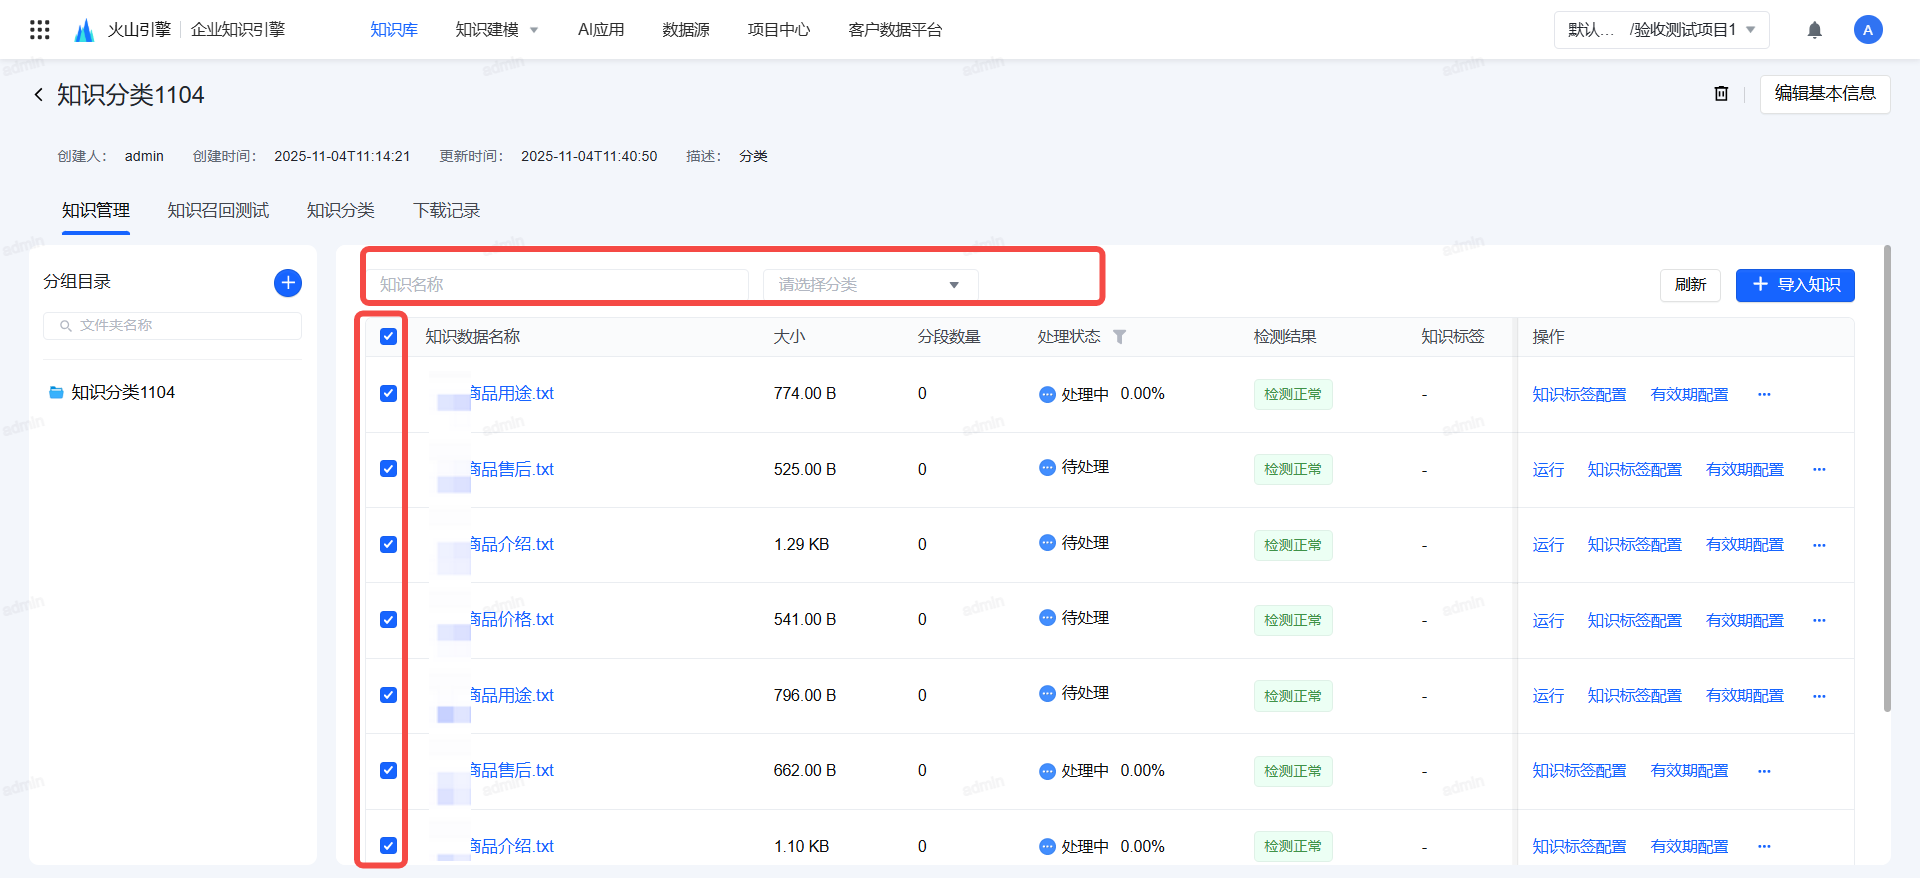Click the back arrow beside 知识分类1104
The width and height of the screenshot is (1920, 878).
coord(39,95)
